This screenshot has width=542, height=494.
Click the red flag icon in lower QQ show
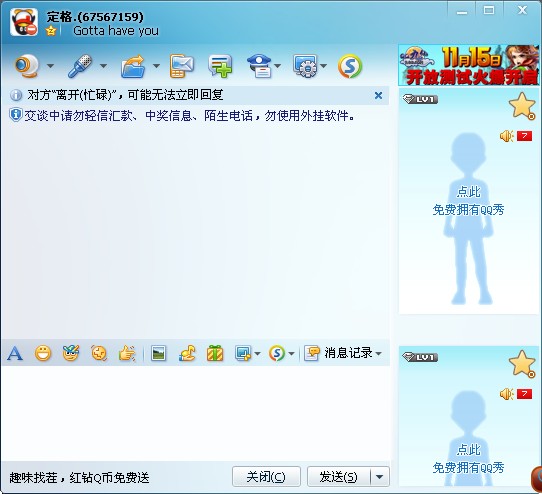(x=524, y=394)
